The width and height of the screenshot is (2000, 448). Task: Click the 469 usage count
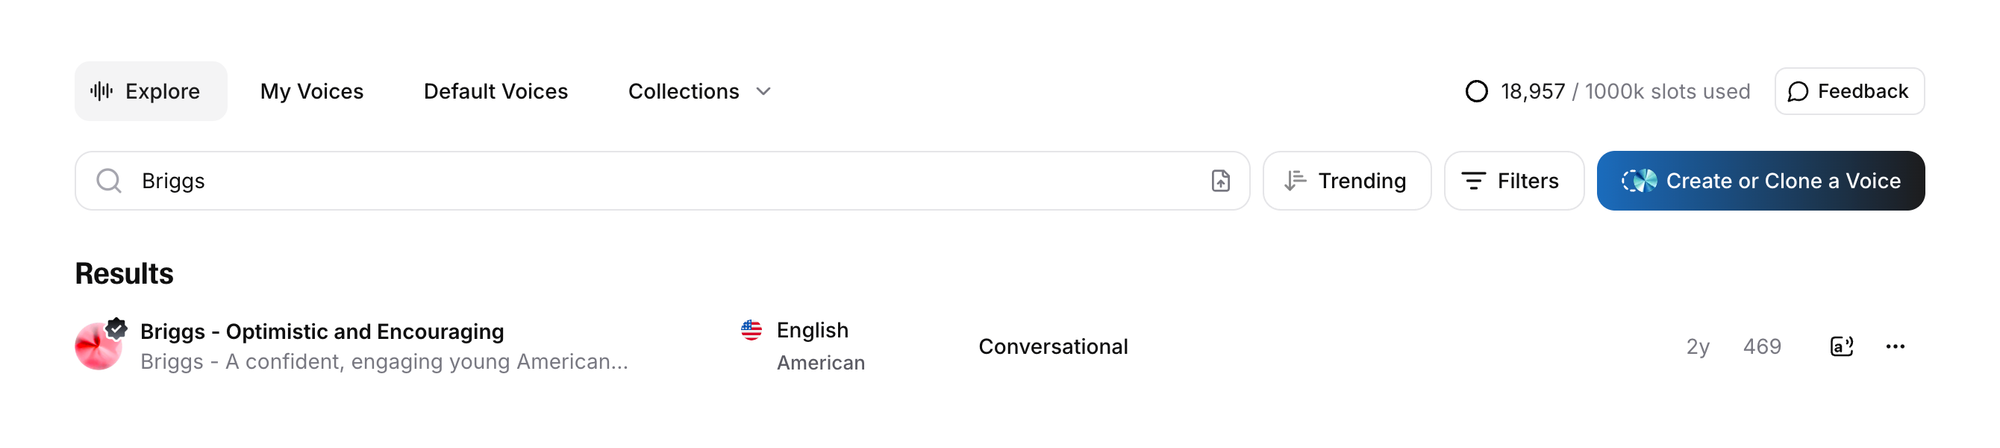pyautogui.click(x=1761, y=346)
